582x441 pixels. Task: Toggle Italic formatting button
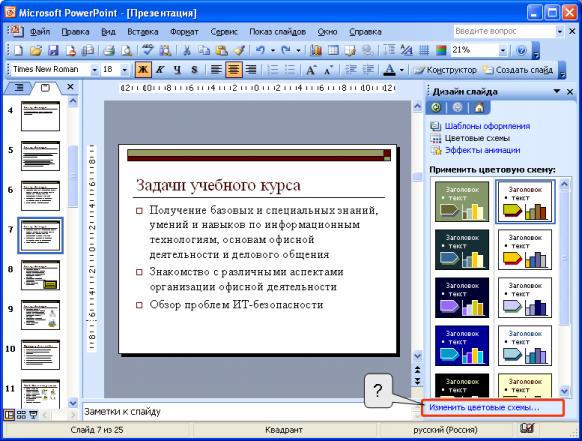tap(160, 70)
